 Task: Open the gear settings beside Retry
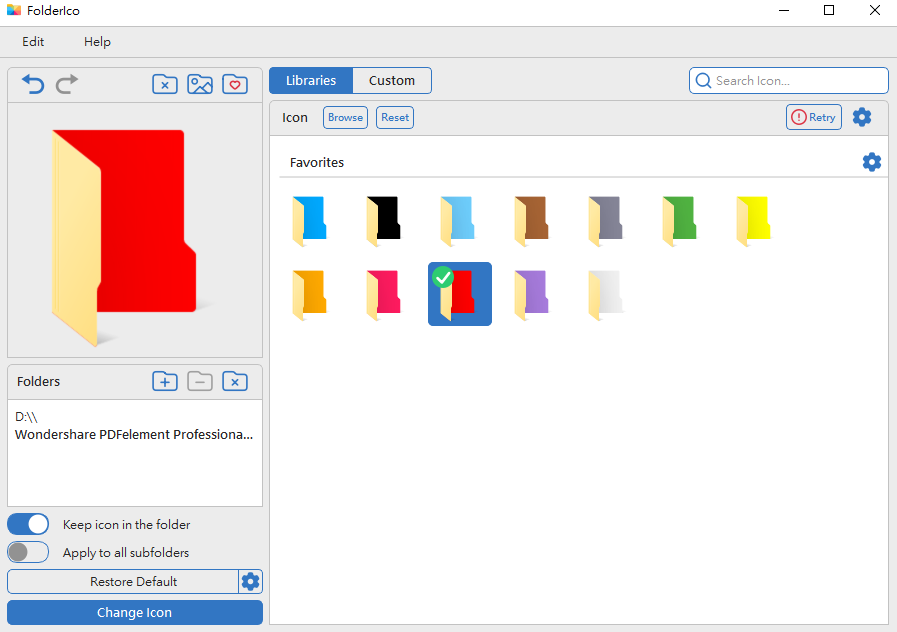[x=862, y=117]
